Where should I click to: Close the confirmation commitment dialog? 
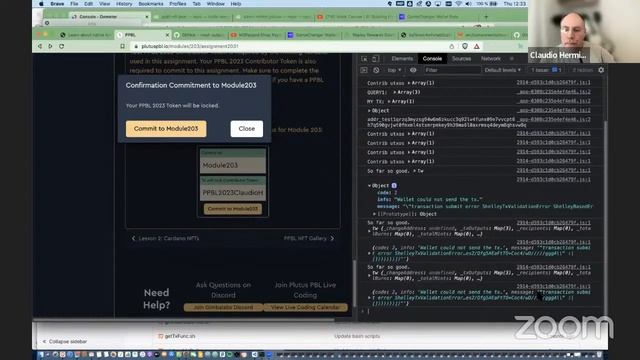(247, 129)
